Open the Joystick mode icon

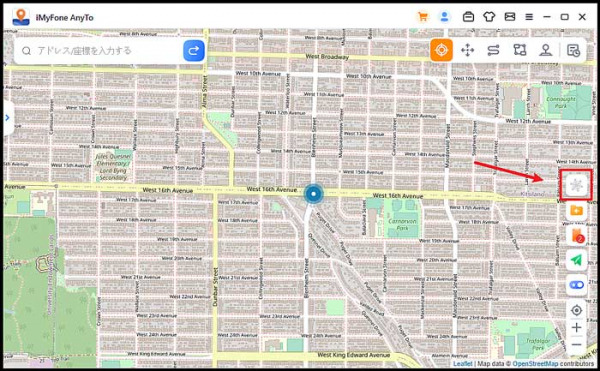546,50
